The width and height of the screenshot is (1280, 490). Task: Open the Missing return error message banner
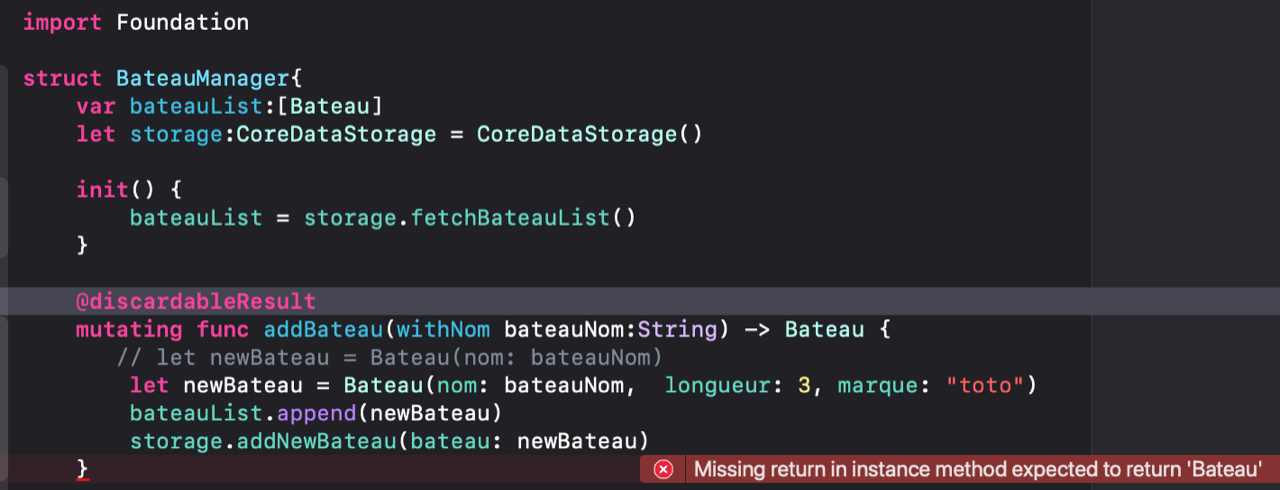tap(960, 469)
